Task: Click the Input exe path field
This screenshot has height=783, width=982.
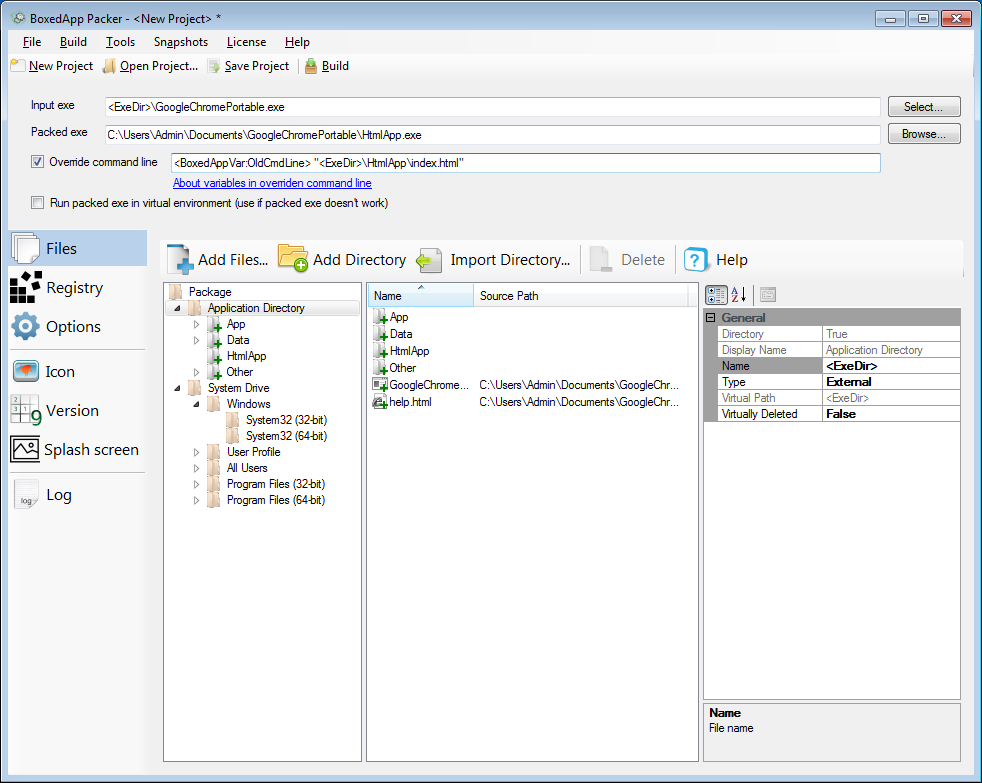Action: click(492, 106)
